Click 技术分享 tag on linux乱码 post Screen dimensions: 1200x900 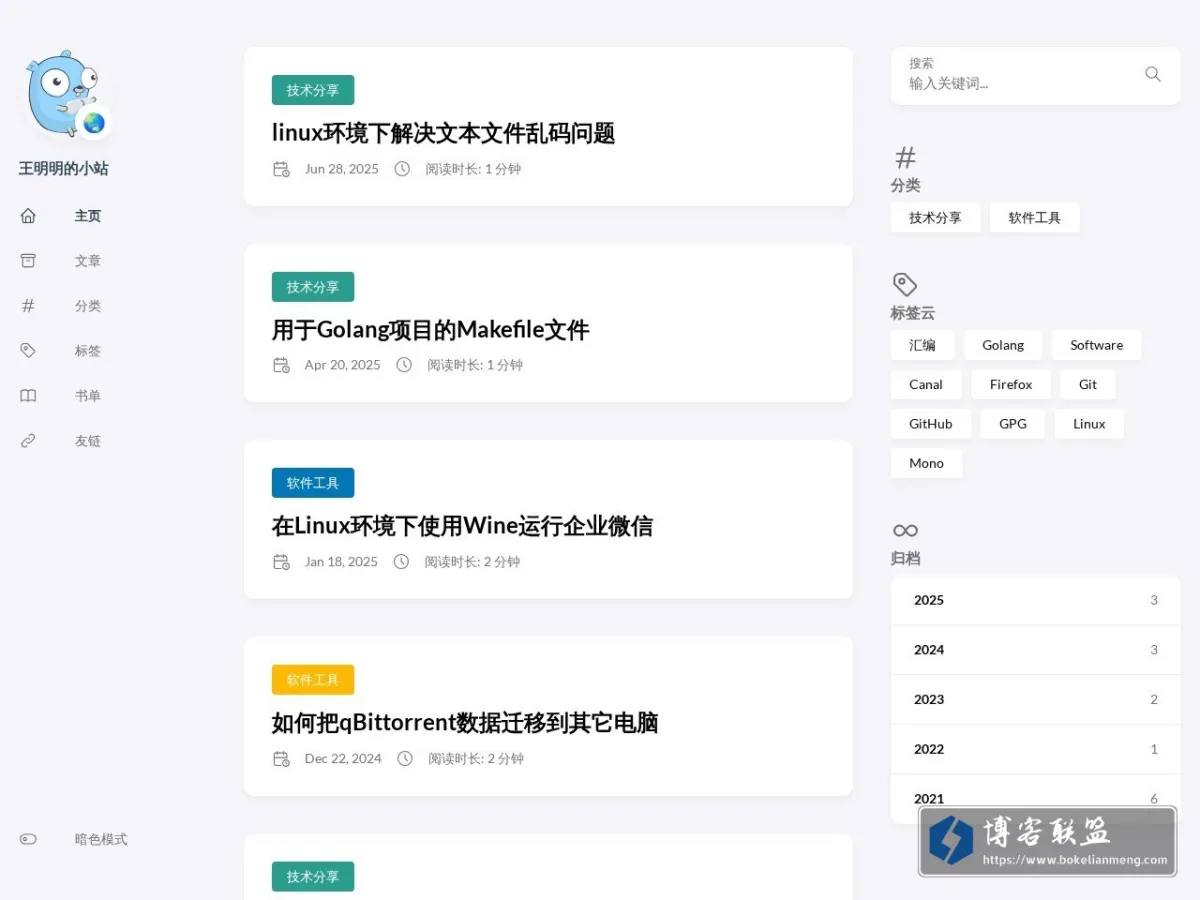(313, 90)
